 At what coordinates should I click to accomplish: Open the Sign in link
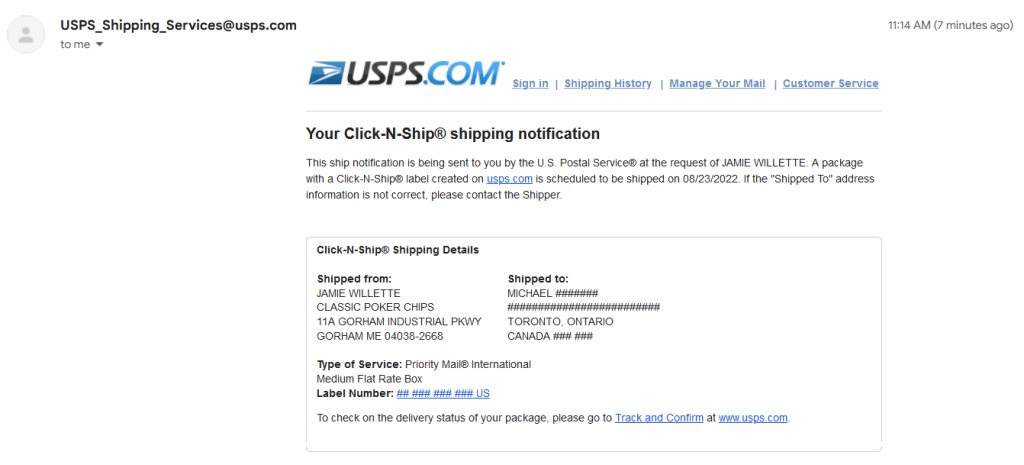[x=530, y=84]
